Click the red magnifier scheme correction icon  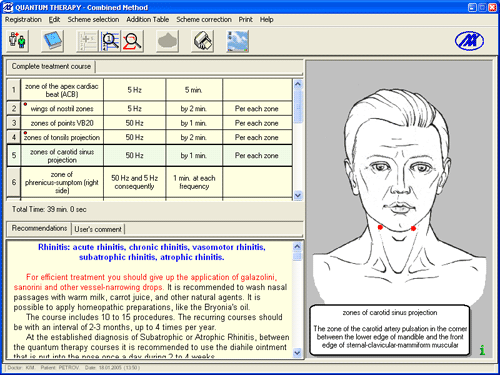pos(133,41)
